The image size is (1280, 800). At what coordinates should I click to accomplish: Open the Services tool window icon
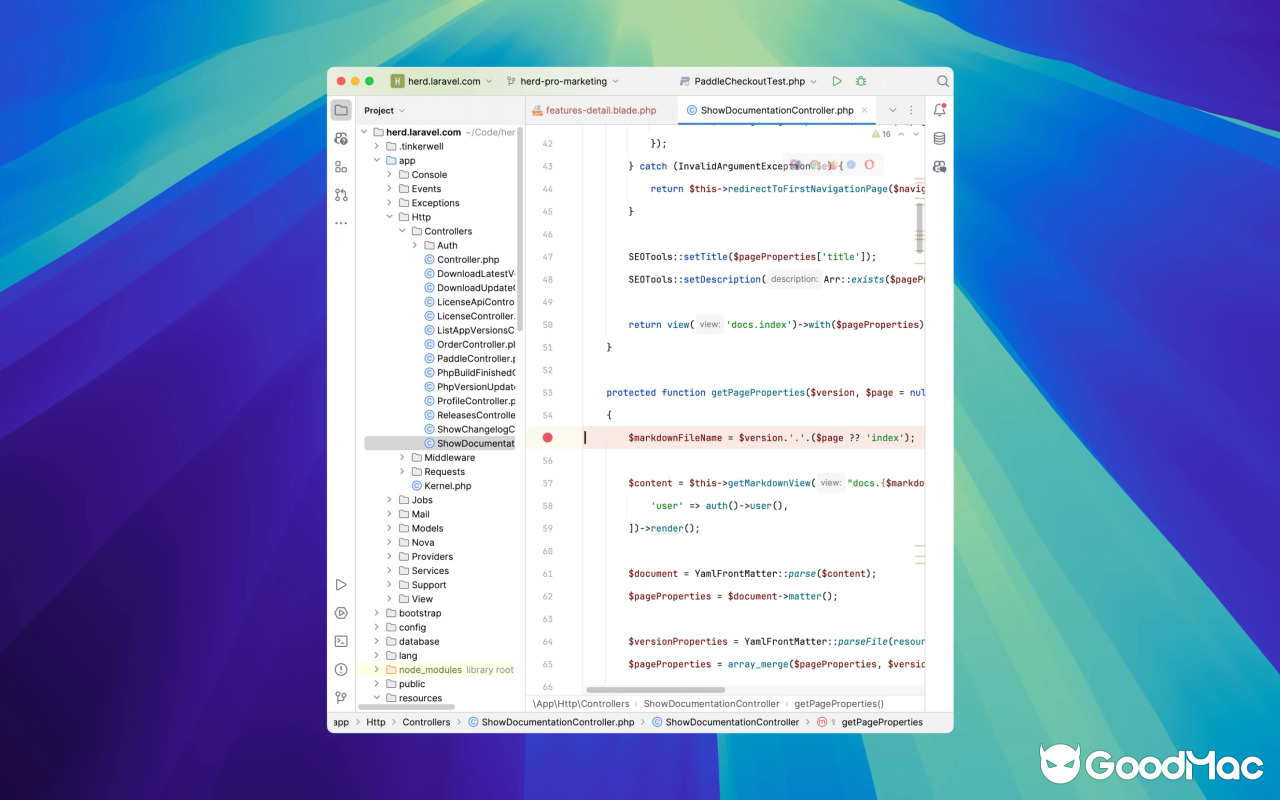coord(341,612)
